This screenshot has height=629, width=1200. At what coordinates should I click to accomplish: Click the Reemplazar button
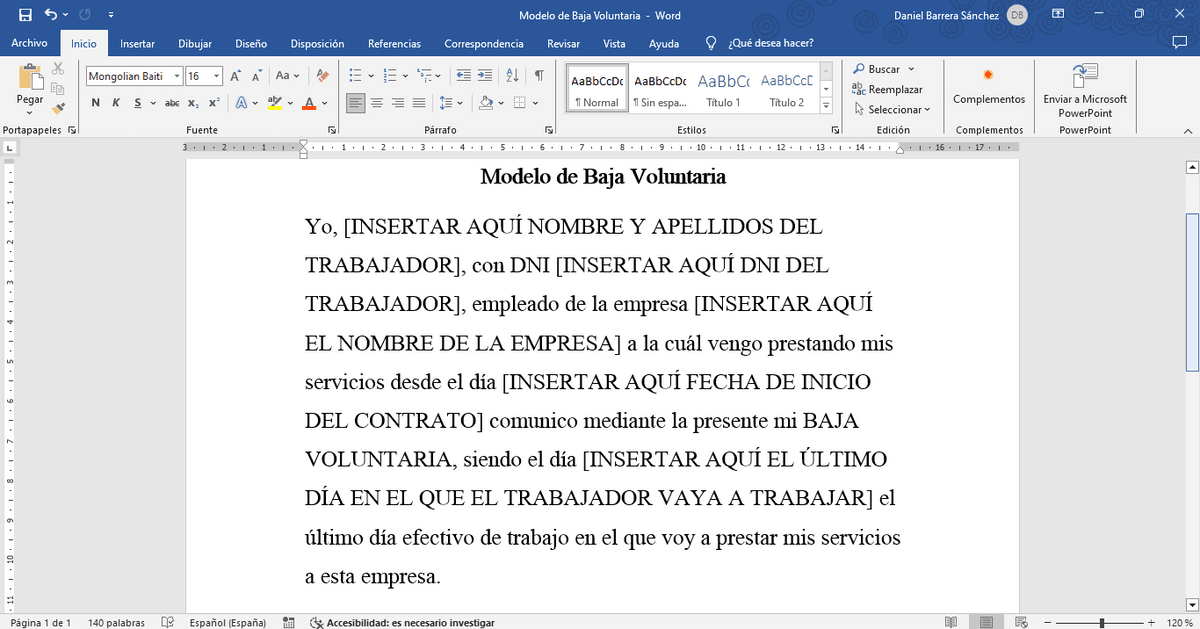pos(887,89)
